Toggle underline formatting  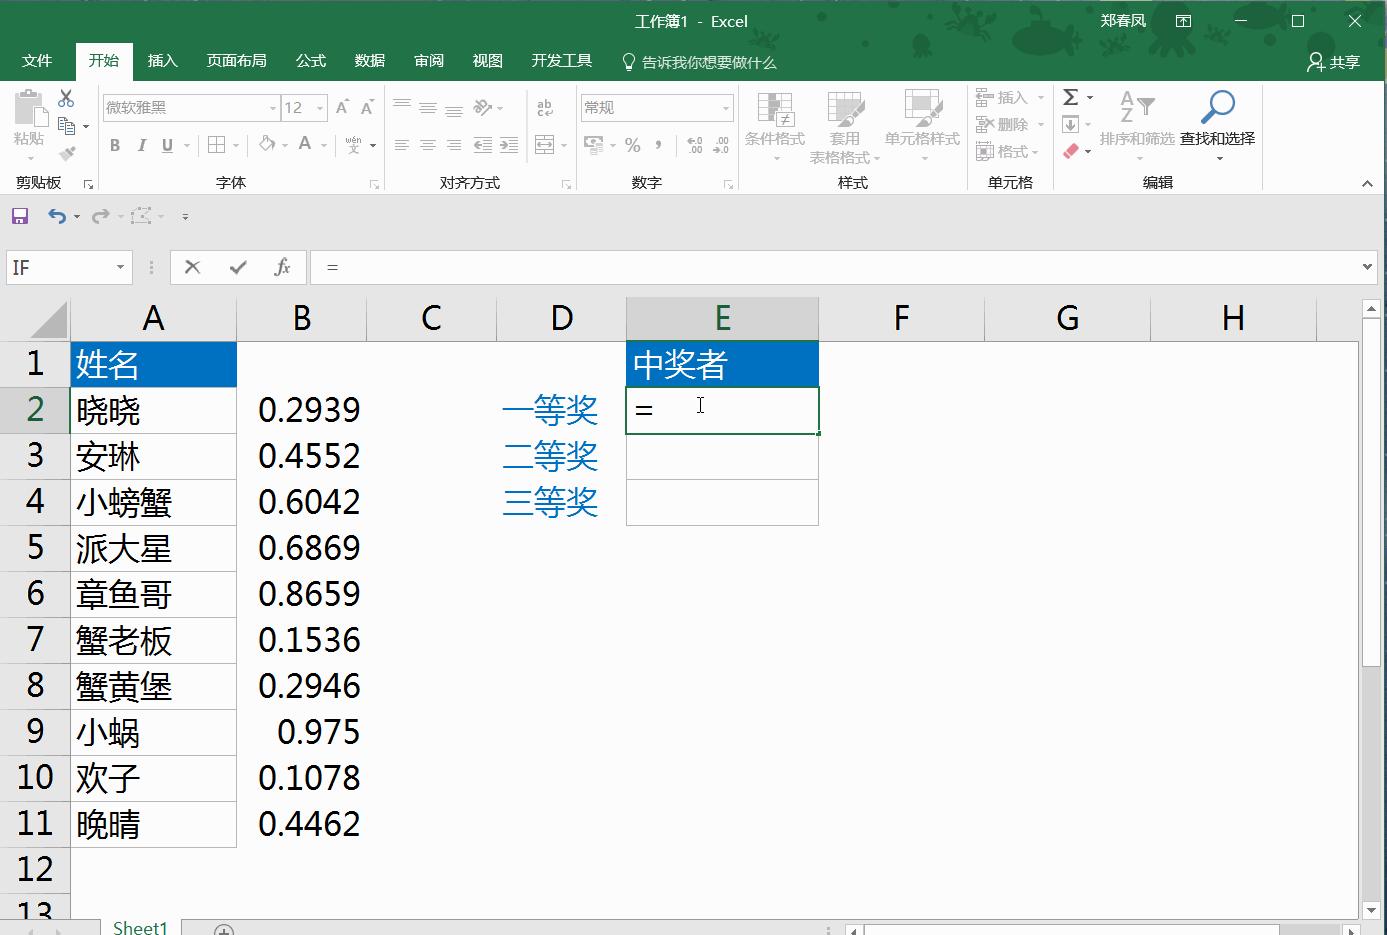pos(166,145)
